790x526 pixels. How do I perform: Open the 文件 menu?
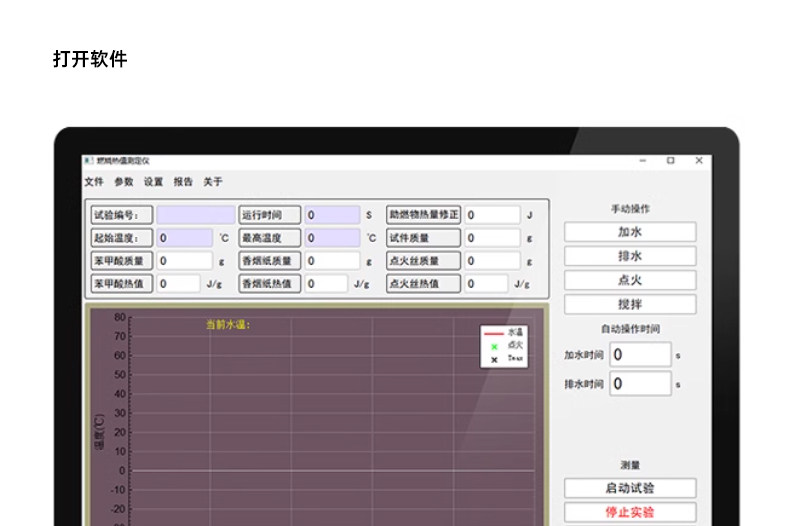click(94, 181)
